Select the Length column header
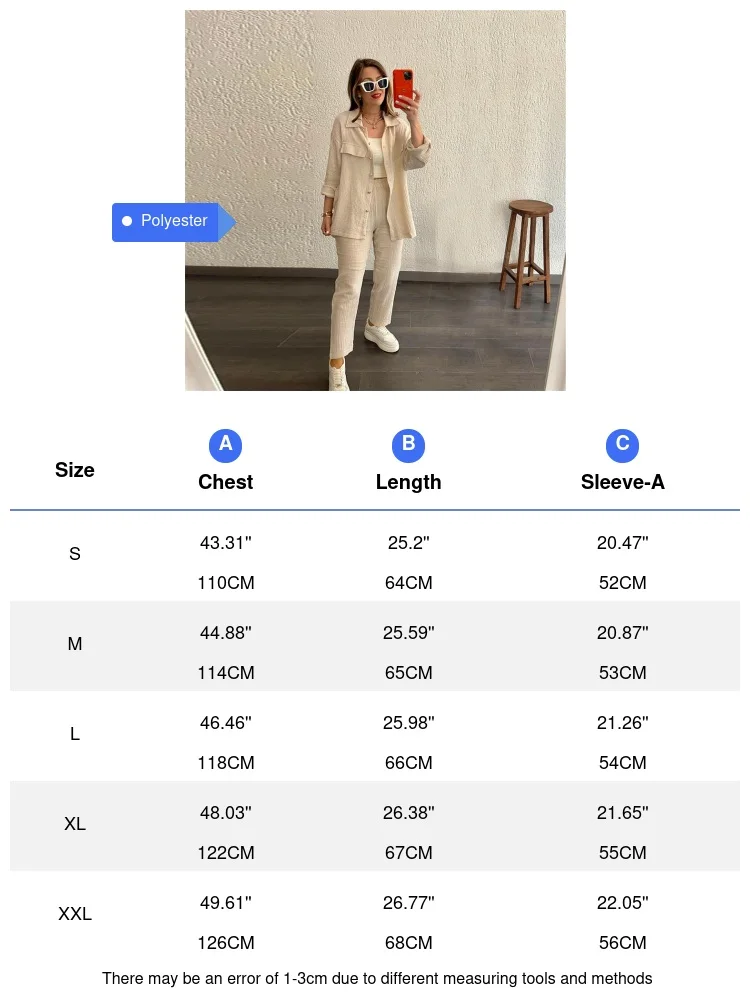This screenshot has width=750, height=1000. click(x=408, y=482)
